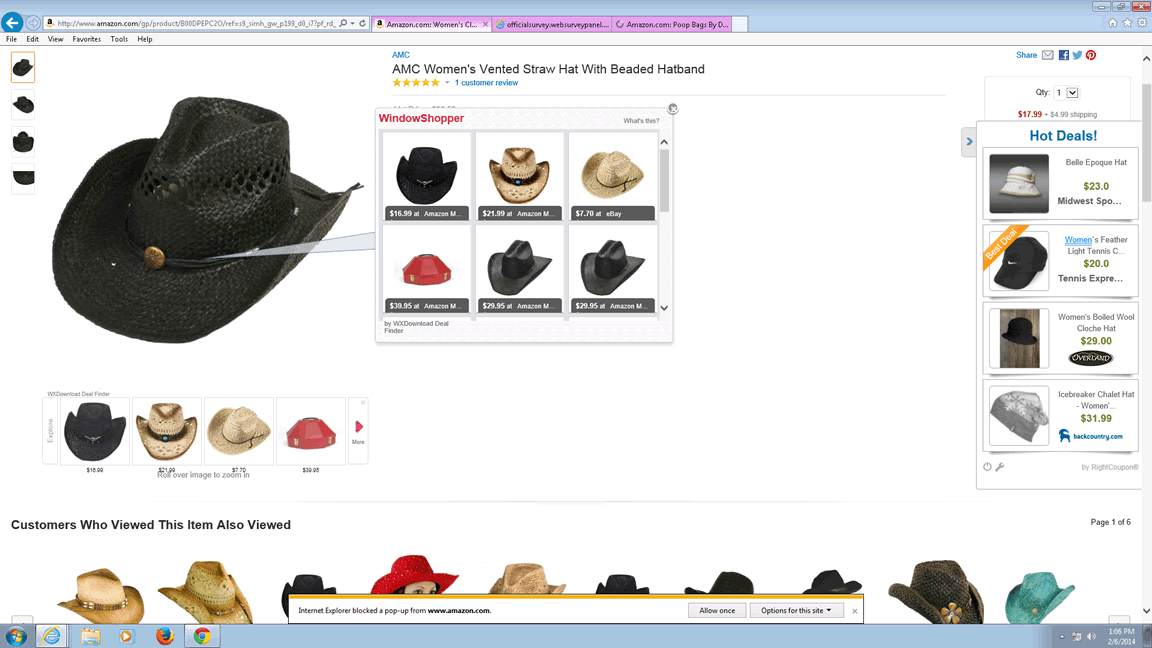This screenshot has height=648, width=1152.
Task: Share the hat on Facebook
Action: click(x=1063, y=55)
